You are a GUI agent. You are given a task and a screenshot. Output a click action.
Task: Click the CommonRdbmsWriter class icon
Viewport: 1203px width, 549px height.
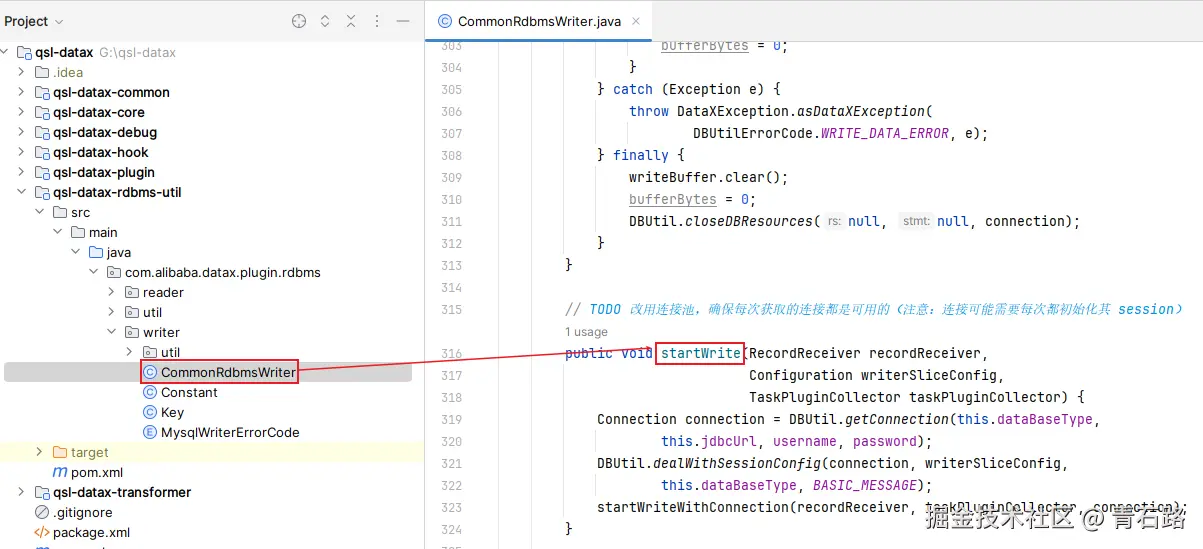coord(150,372)
